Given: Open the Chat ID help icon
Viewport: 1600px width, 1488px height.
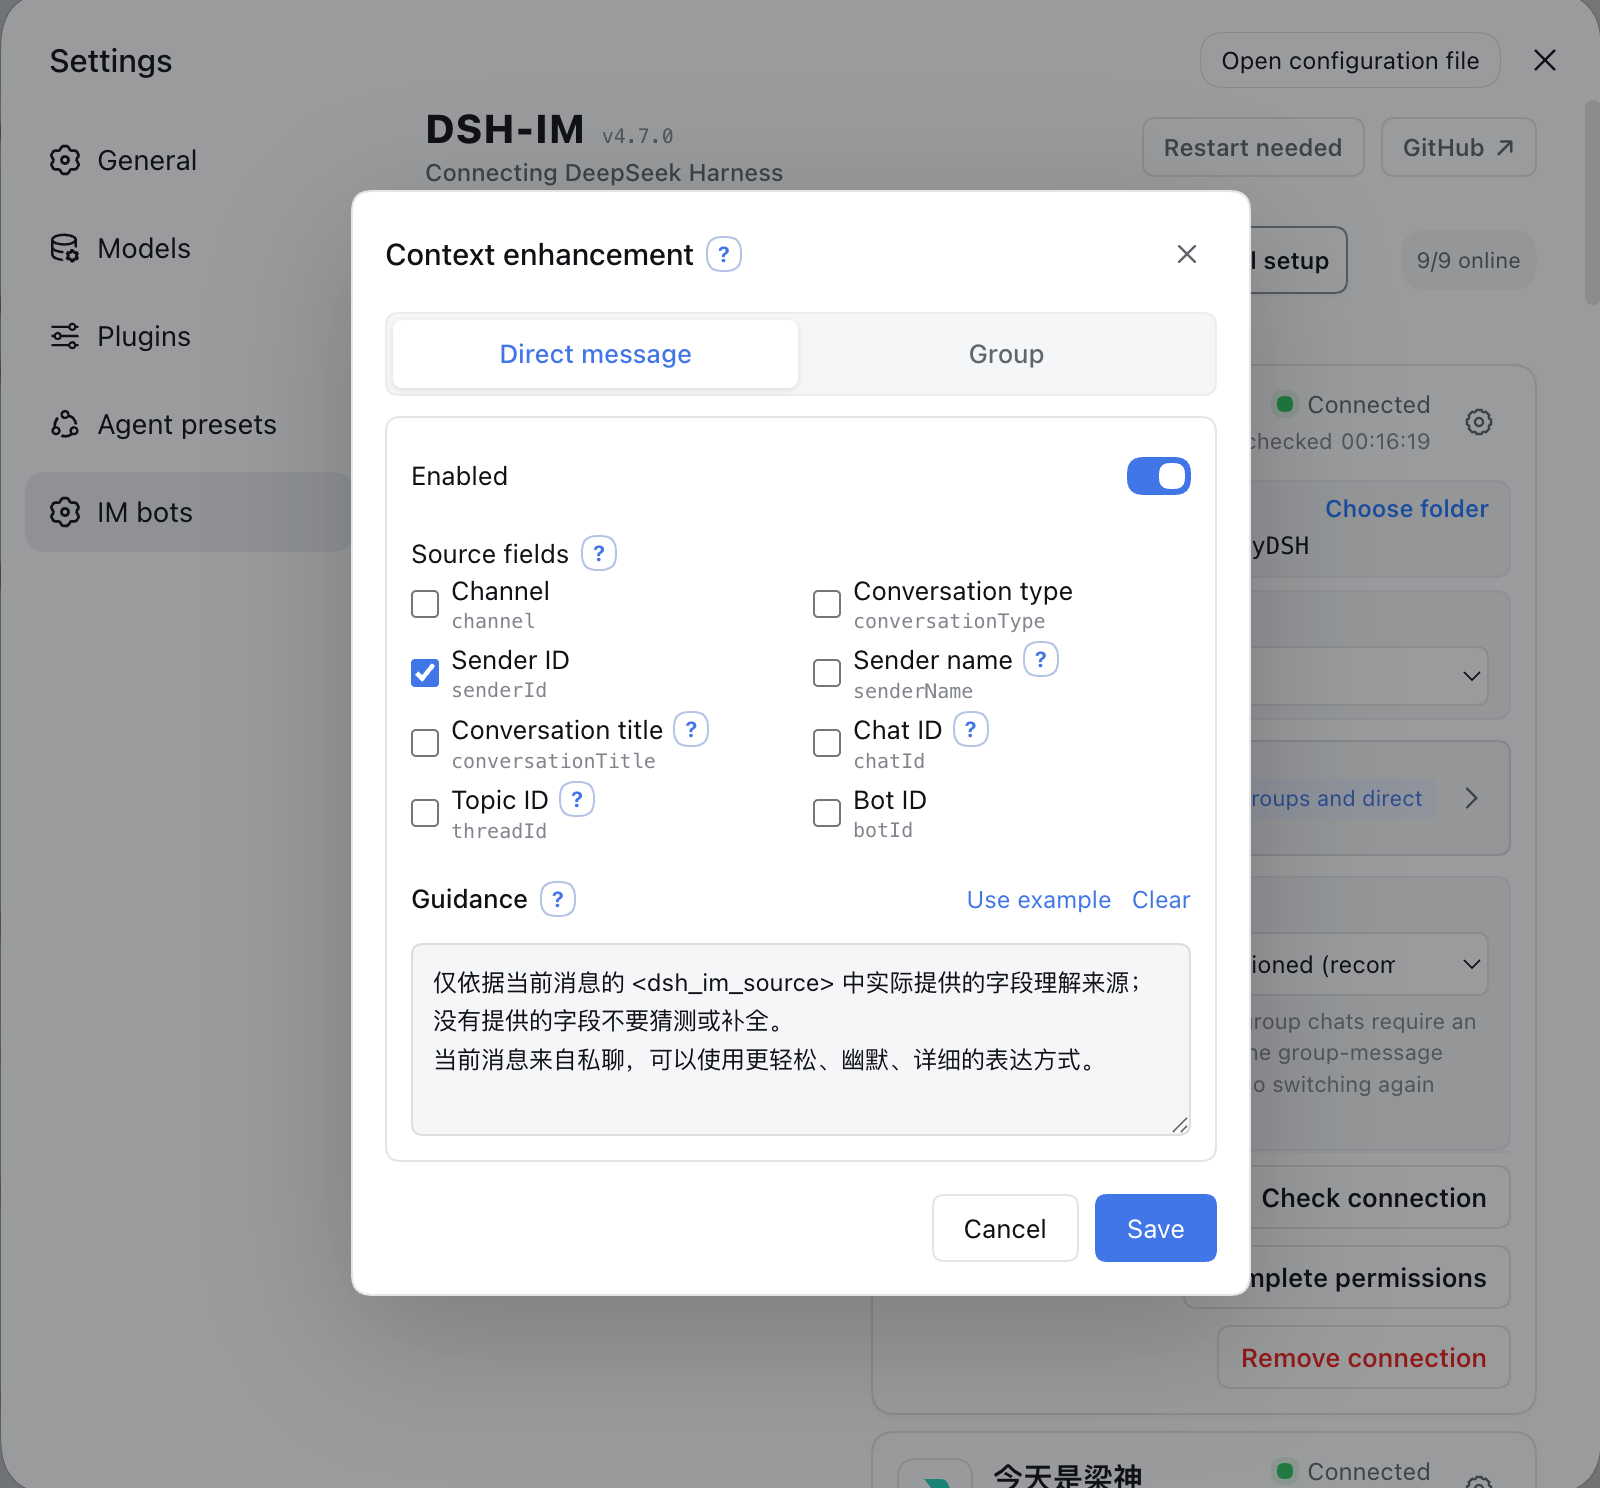Looking at the screenshot, I should 971,729.
